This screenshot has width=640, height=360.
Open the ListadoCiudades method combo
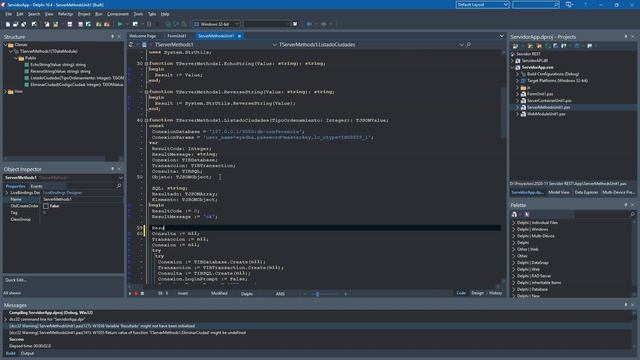(461, 44)
